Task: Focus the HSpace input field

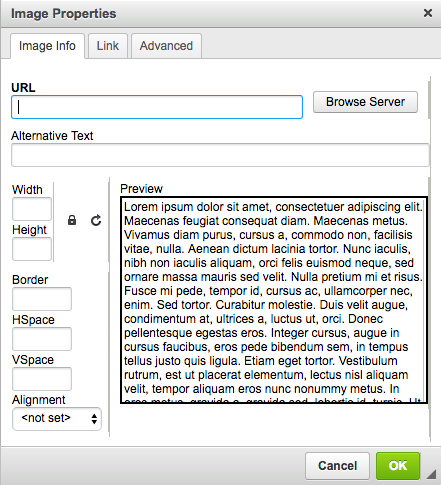Action: pos(42,339)
